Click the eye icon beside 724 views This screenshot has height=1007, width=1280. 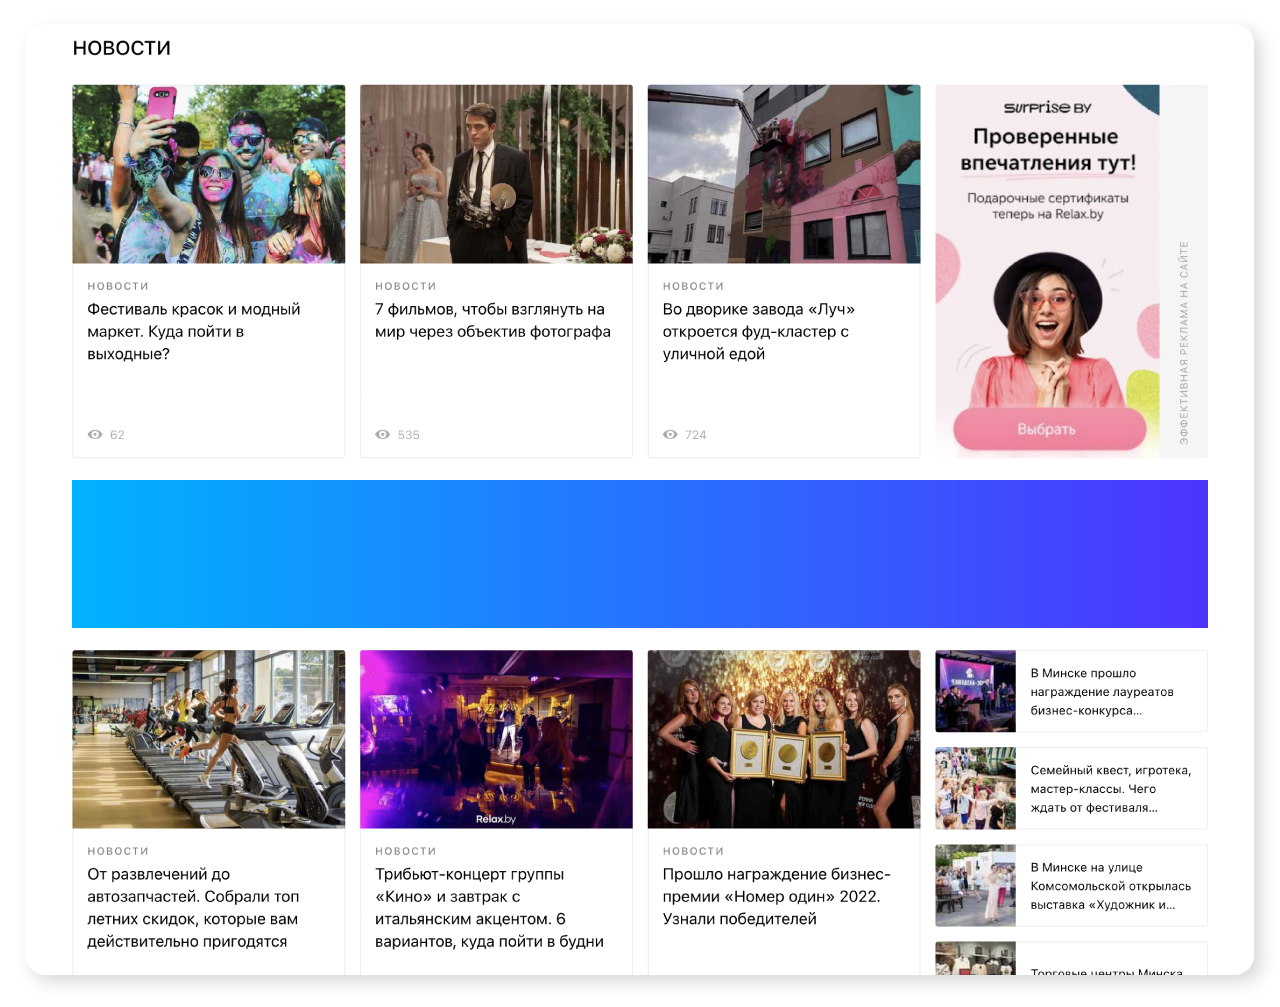point(670,435)
